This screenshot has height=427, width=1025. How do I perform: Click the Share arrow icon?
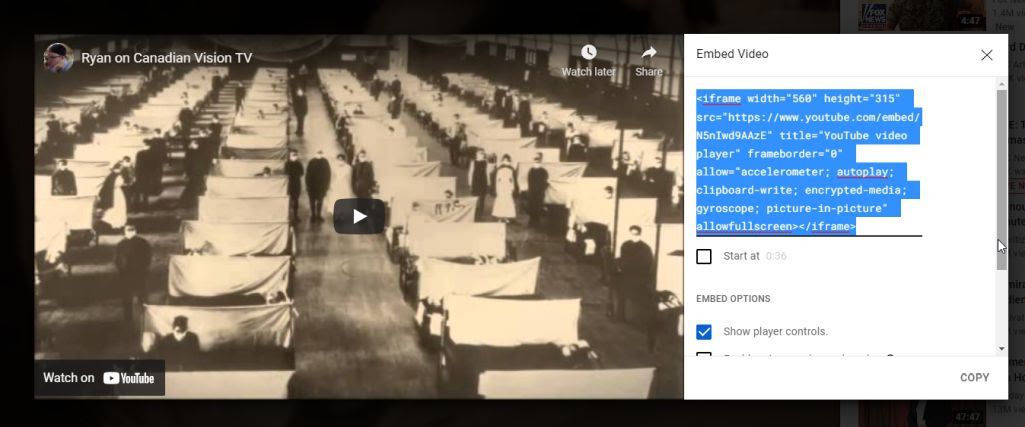pyautogui.click(x=648, y=52)
